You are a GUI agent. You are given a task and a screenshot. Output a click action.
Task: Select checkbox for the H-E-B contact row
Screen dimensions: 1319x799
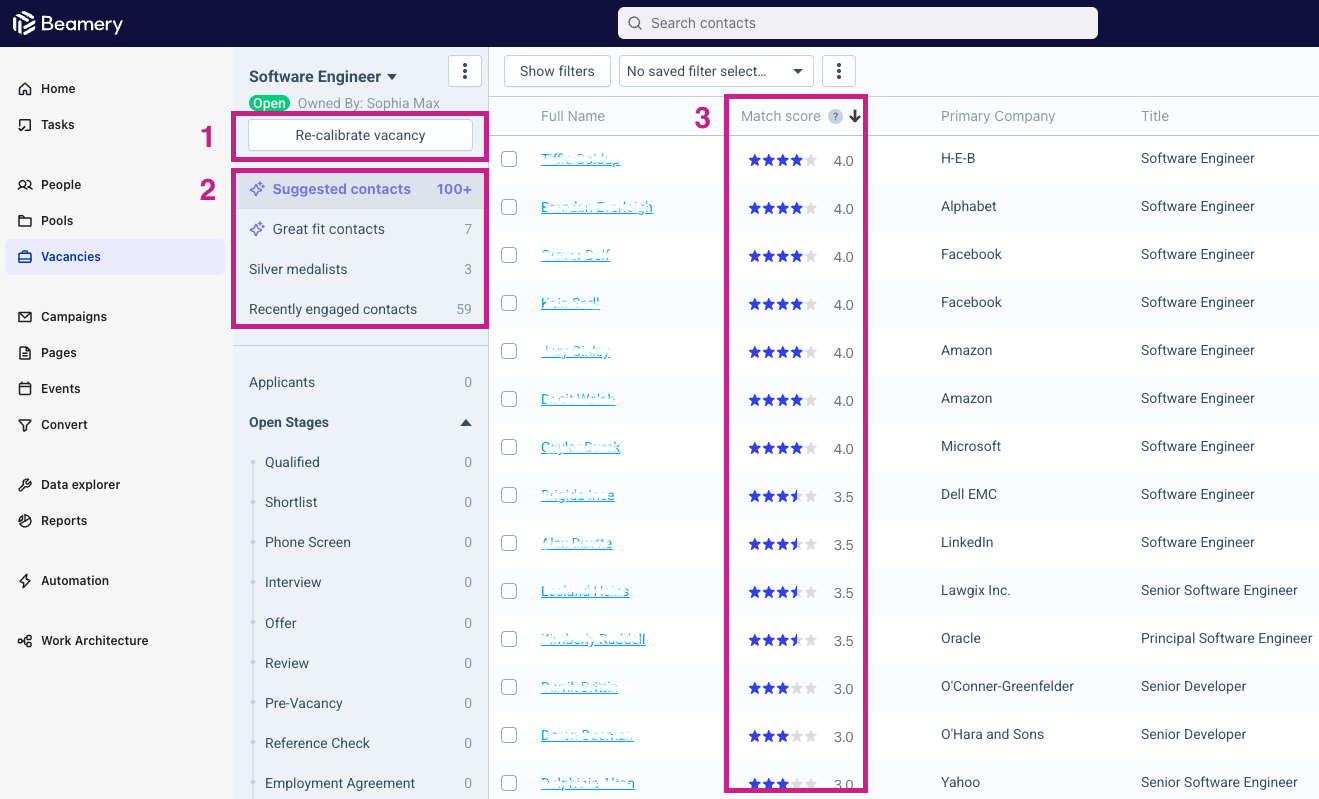coord(509,159)
